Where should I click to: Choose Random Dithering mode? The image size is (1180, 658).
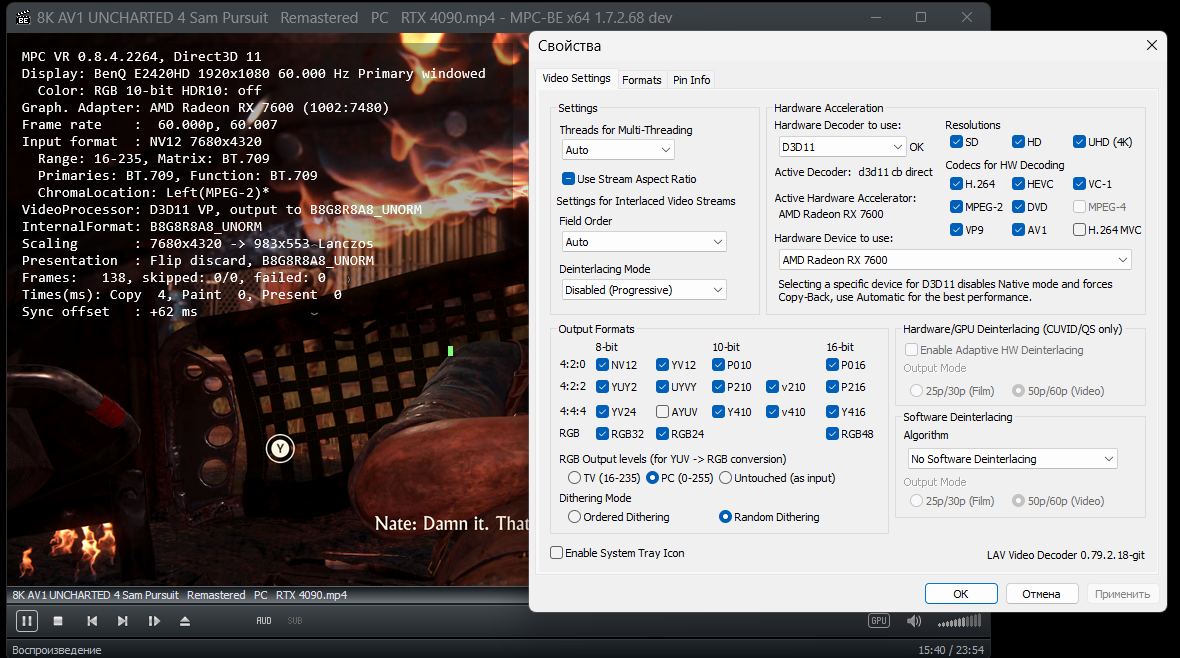tap(725, 517)
